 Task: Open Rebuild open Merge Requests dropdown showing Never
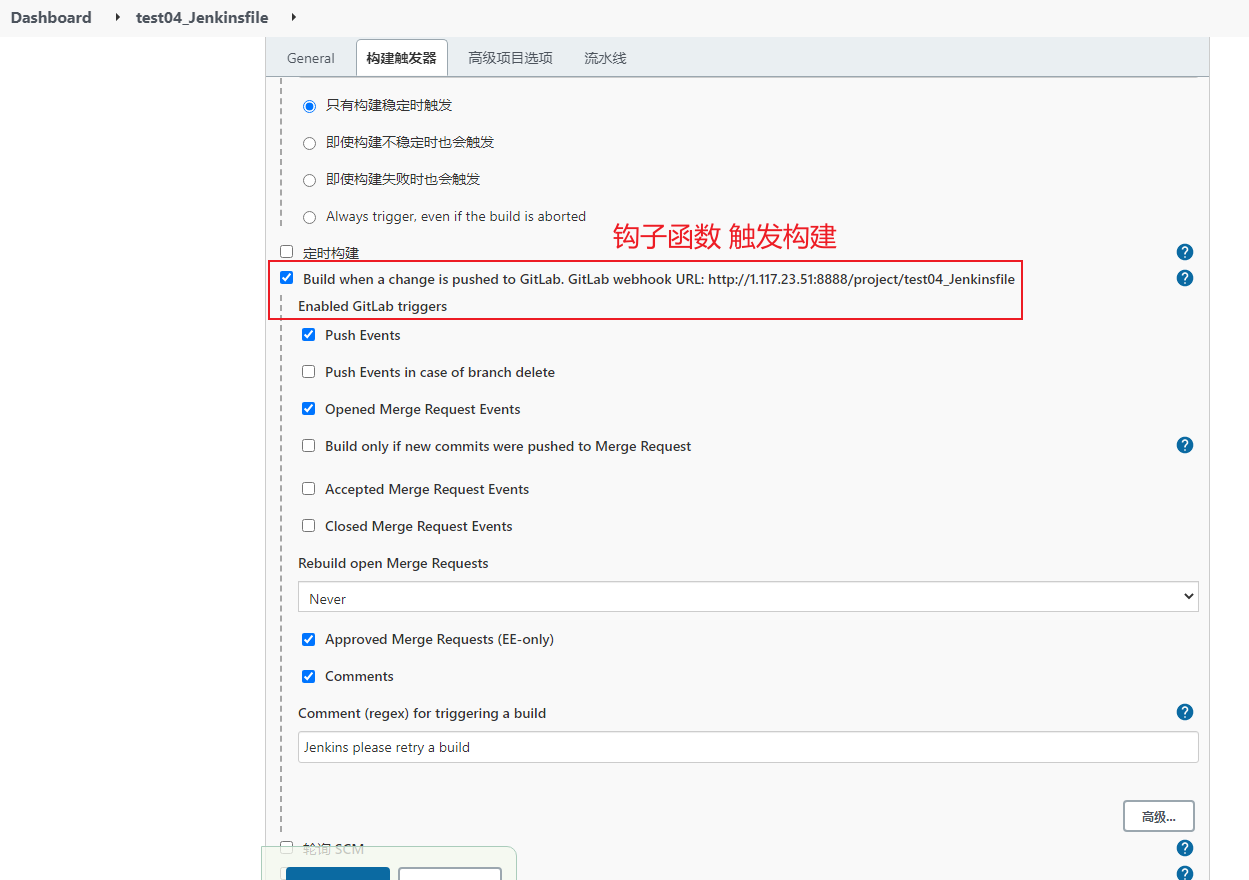(748, 597)
